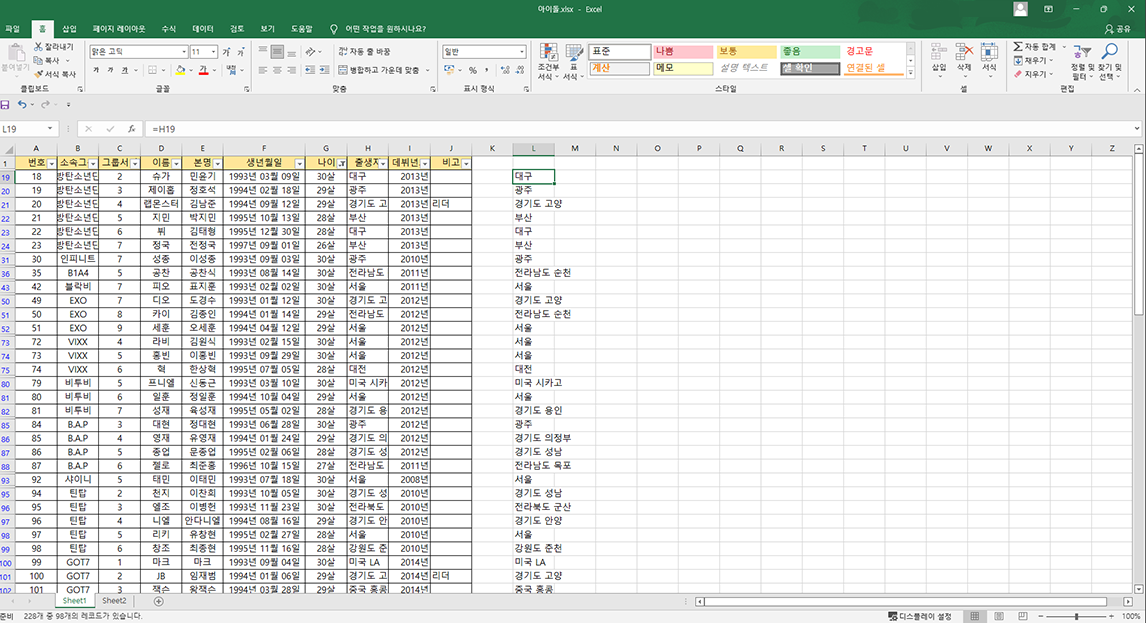The width and height of the screenshot is (1146, 623).
Task: Click the 채우기 (Fill) button
Action: point(1031,60)
